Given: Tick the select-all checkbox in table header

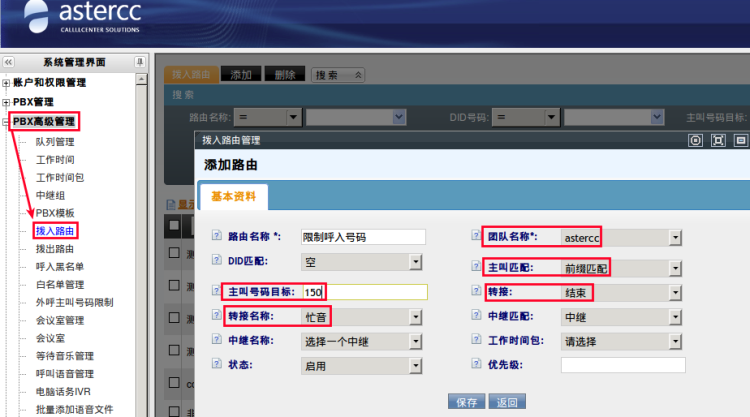Looking at the screenshot, I should point(174,225).
